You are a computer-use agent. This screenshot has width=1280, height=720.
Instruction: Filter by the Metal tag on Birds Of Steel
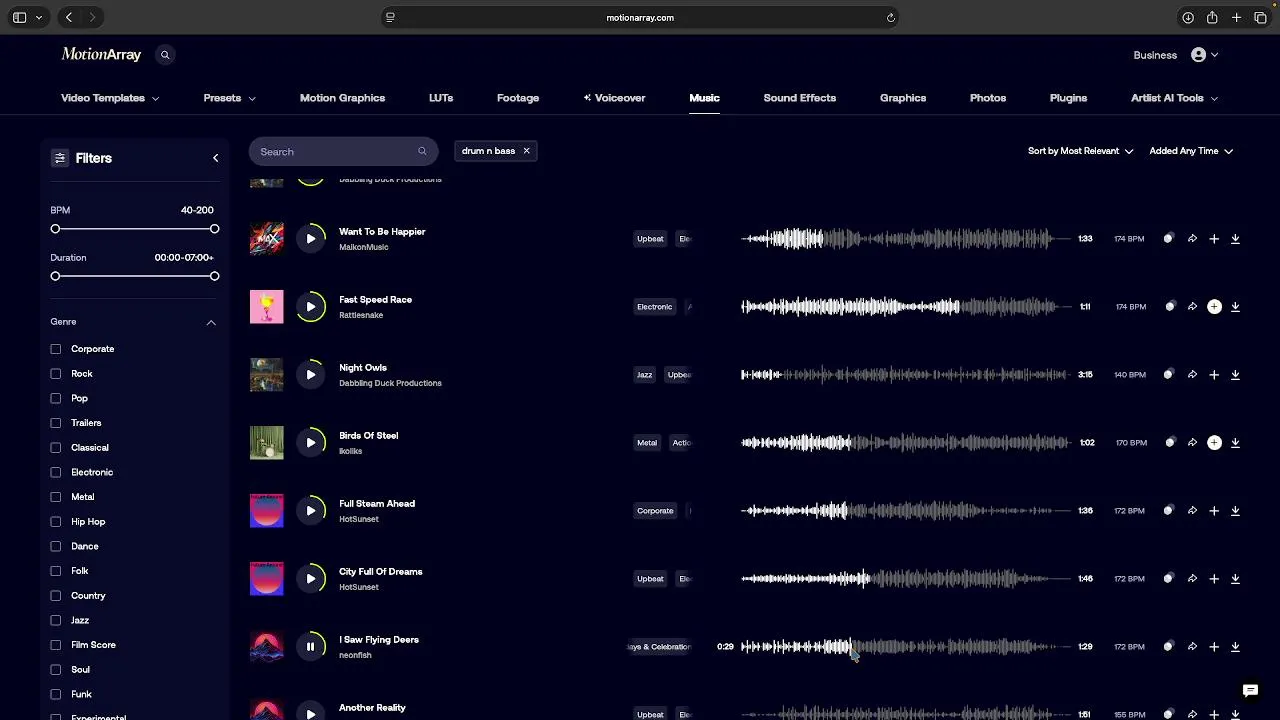[647, 443]
